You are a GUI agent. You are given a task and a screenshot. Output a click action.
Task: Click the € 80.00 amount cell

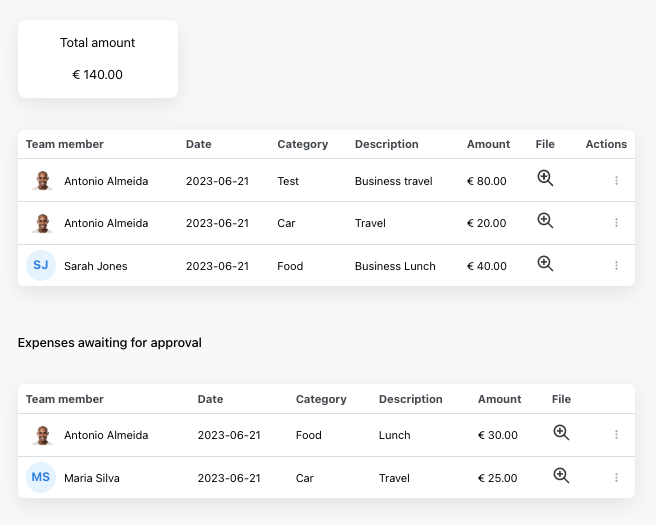[x=487, y=181]
